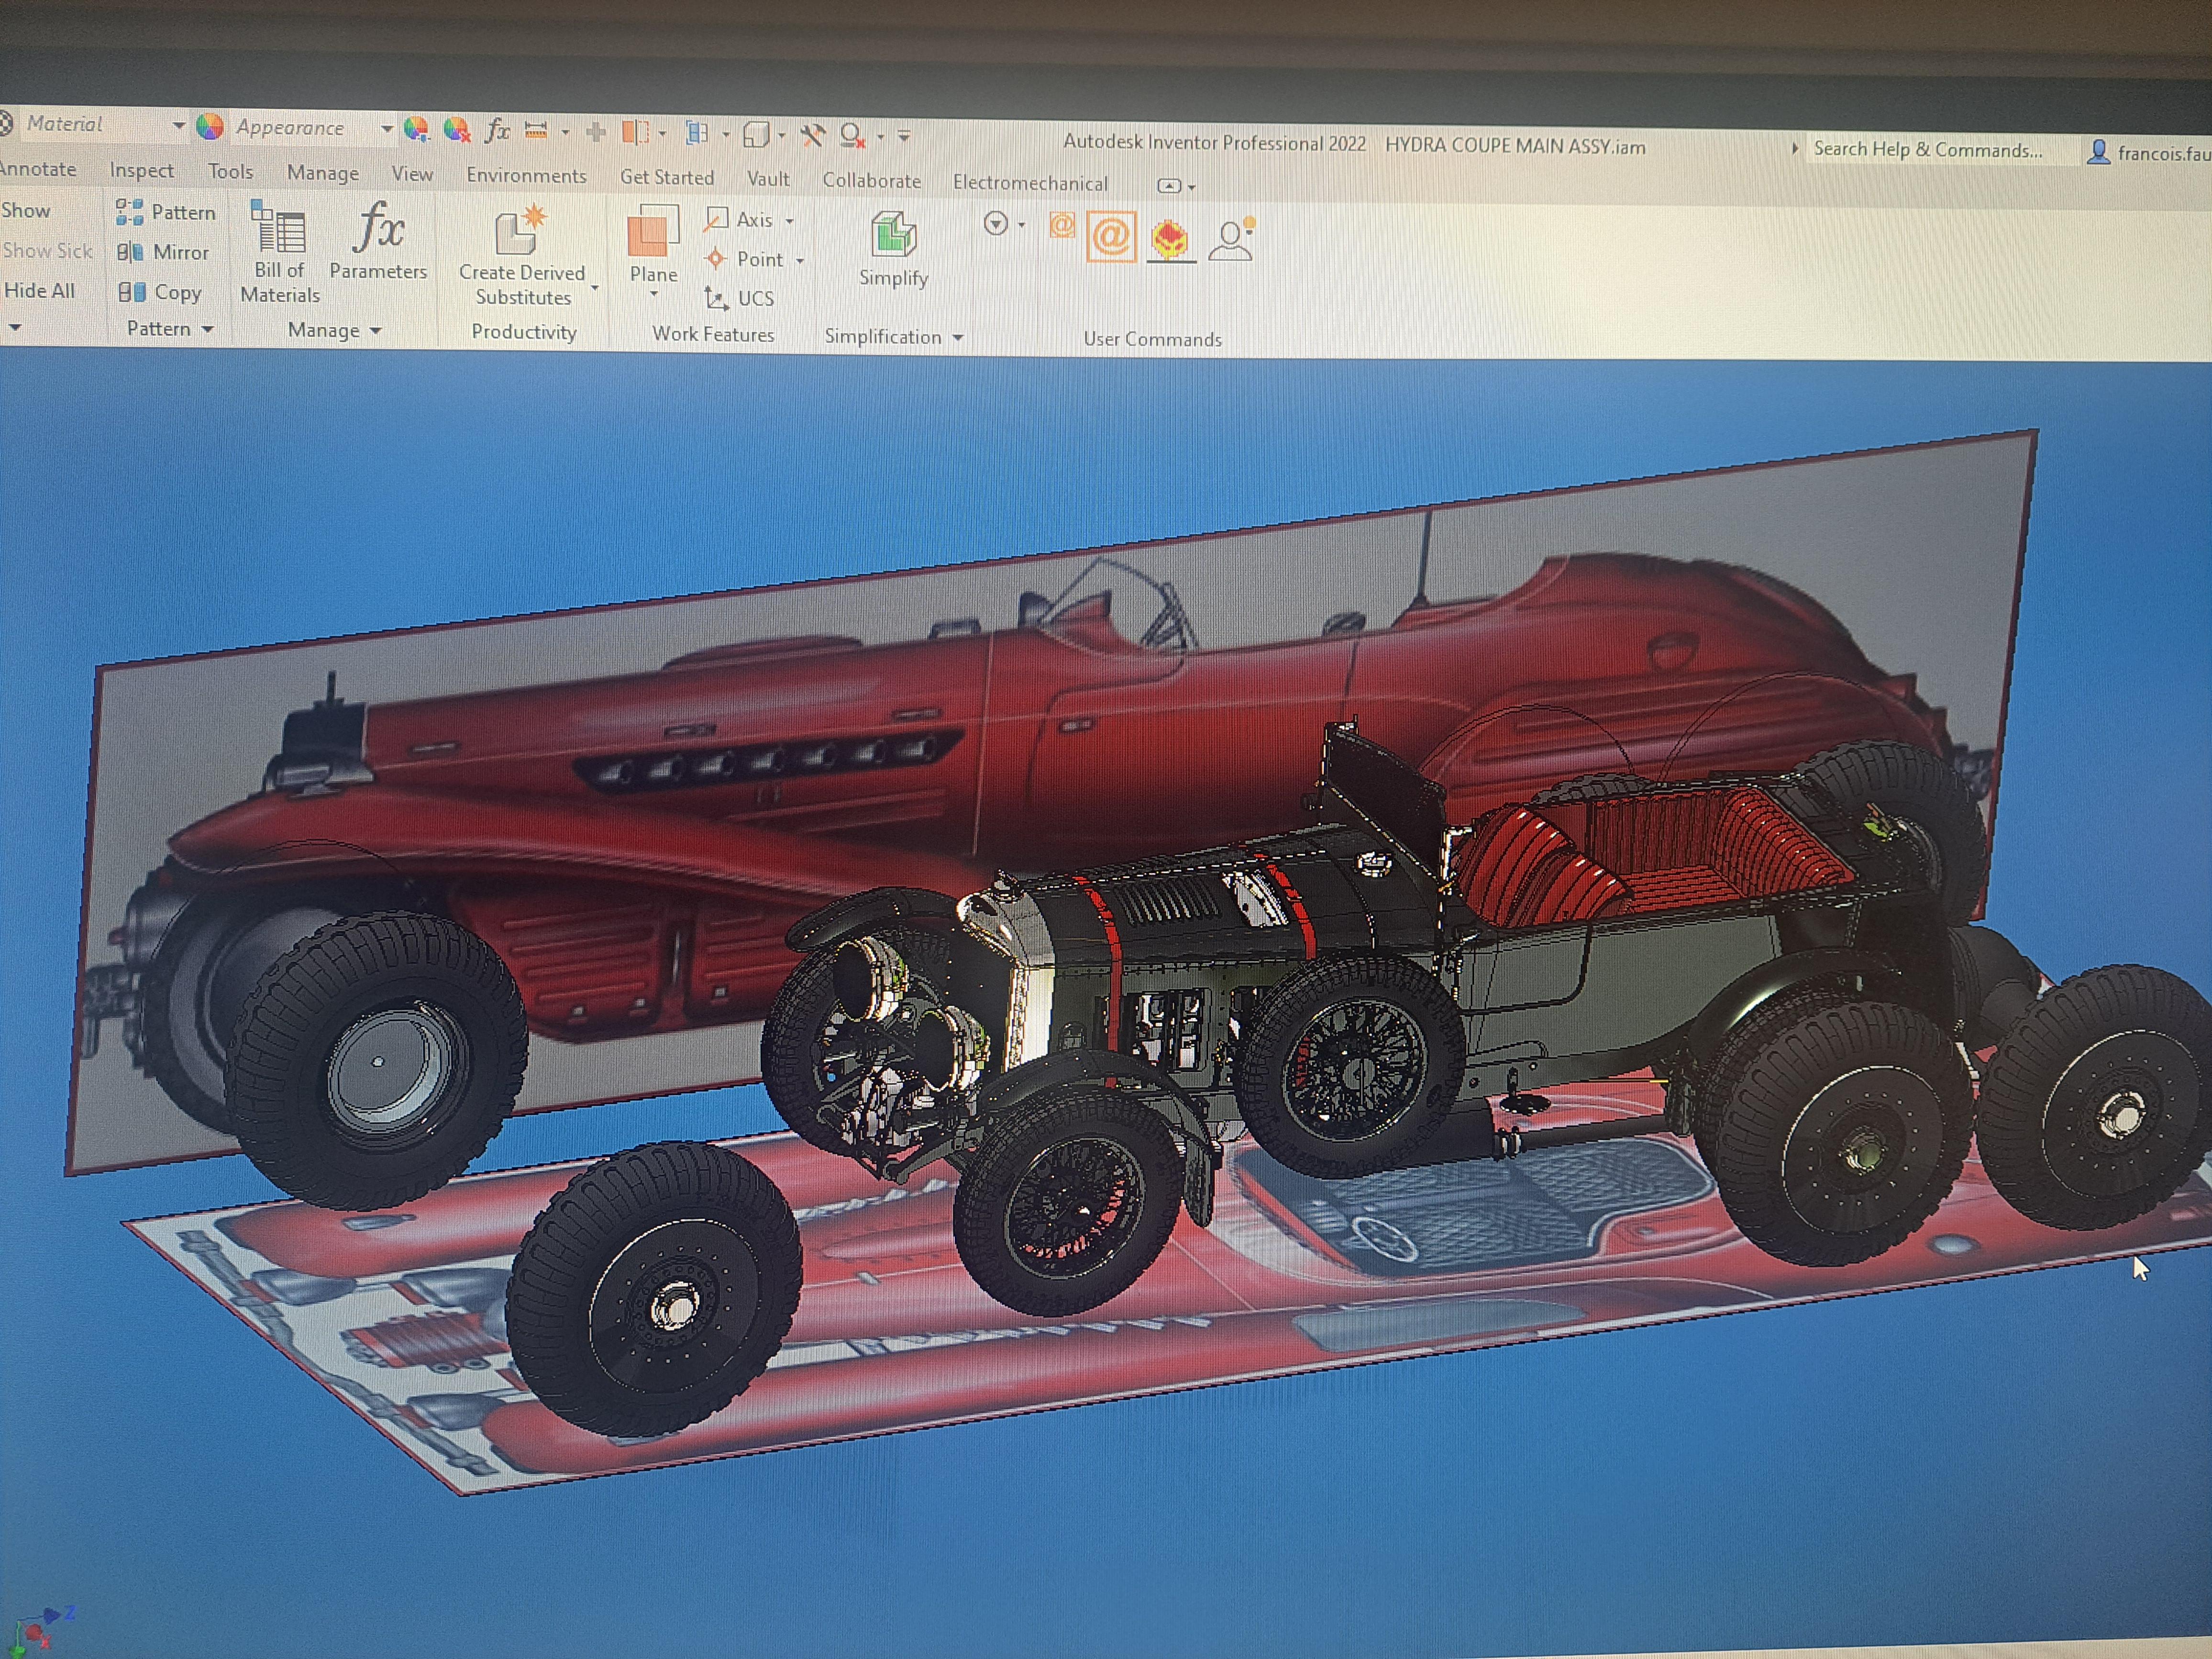Open the Plane tool dropdown arrow
The width and height of the screenshot is (2212, 1659).
tap(653, 294)
